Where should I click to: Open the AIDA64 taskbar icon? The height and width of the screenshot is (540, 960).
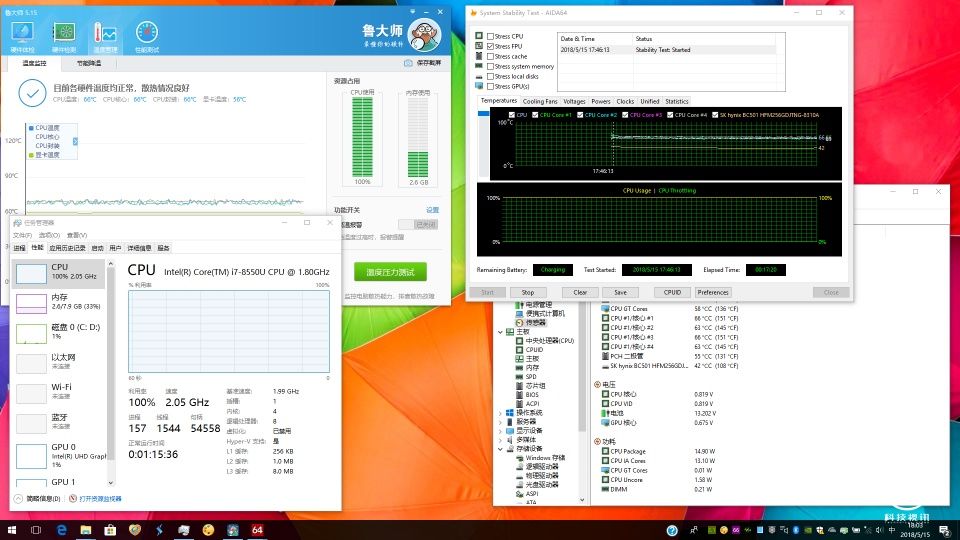(257, 530)
